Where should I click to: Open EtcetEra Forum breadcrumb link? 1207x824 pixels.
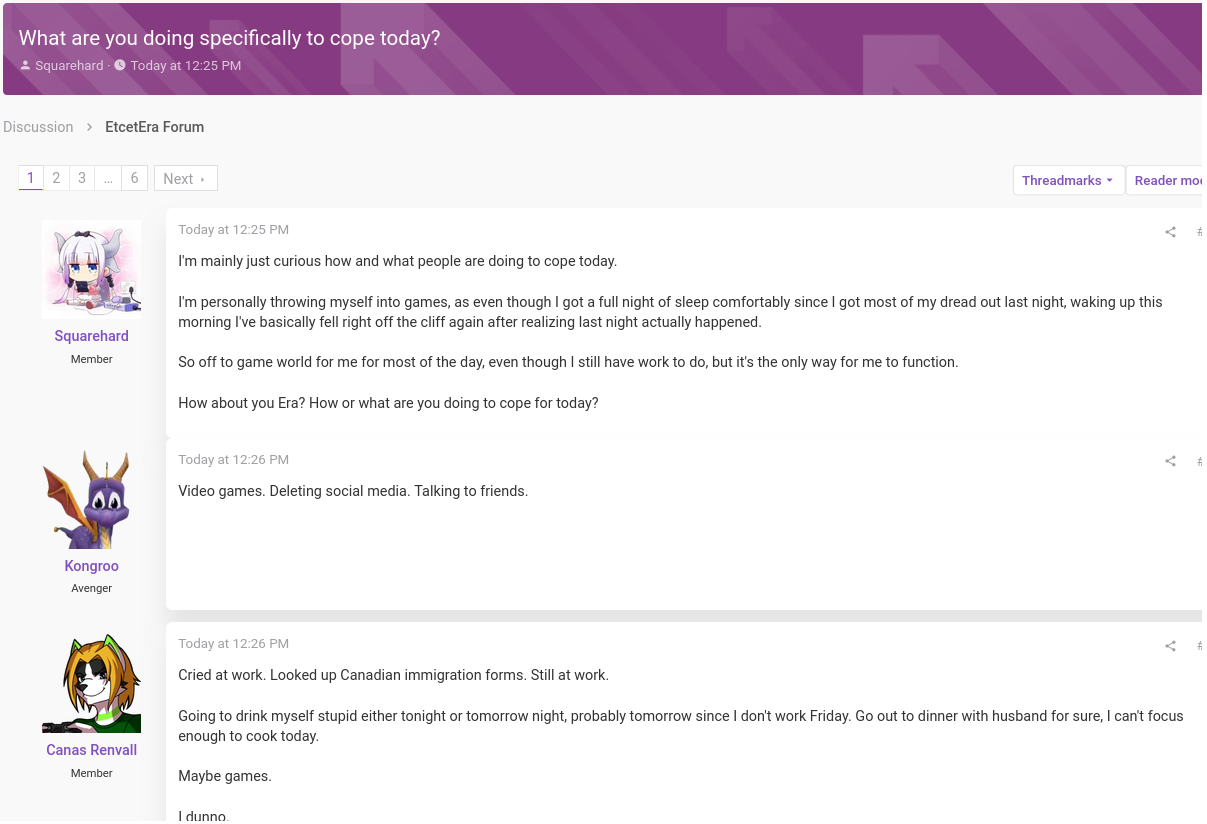(154, 127)
